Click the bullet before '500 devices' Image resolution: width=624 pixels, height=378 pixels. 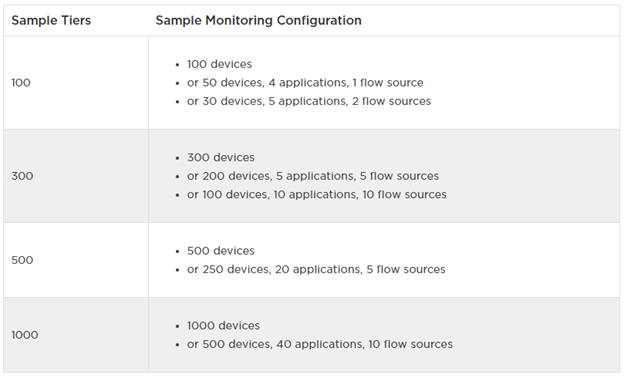click(x=177, y=251)
